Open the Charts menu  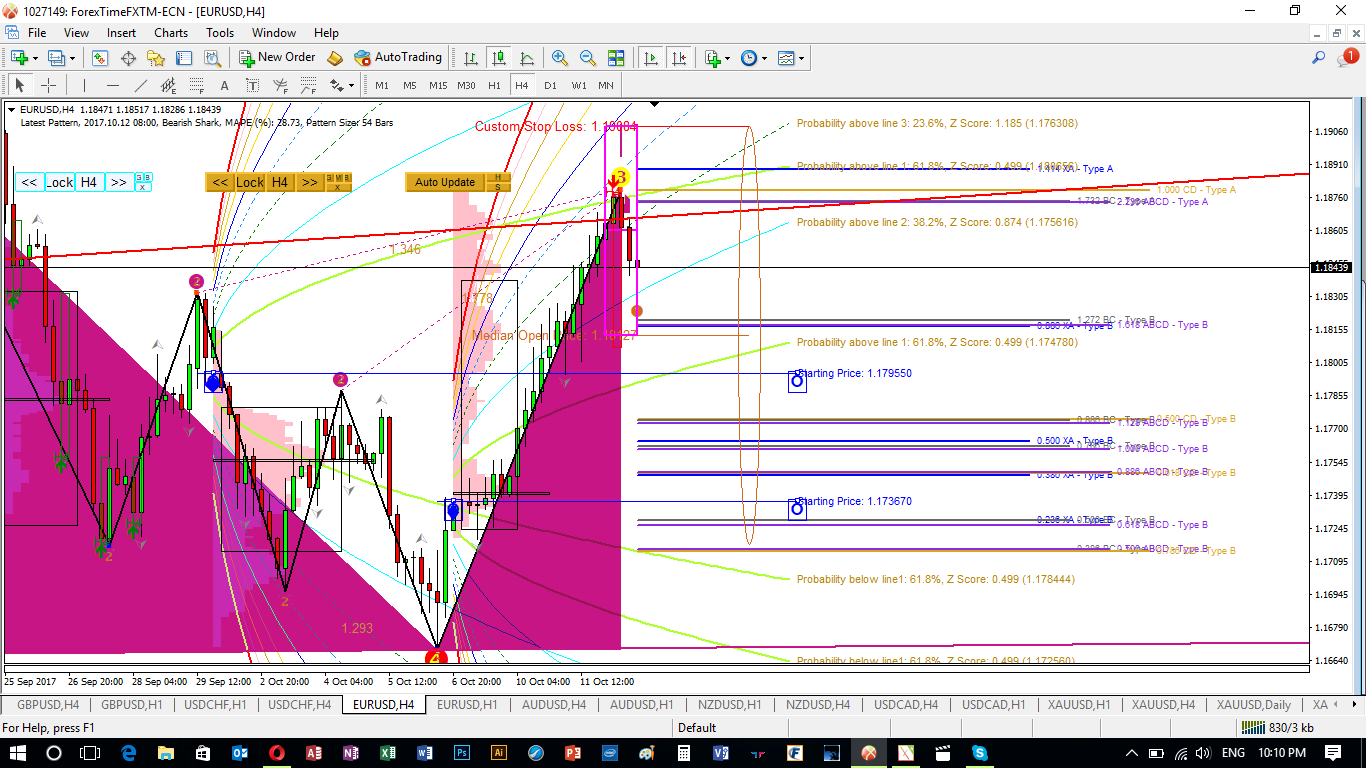(171, 33)
